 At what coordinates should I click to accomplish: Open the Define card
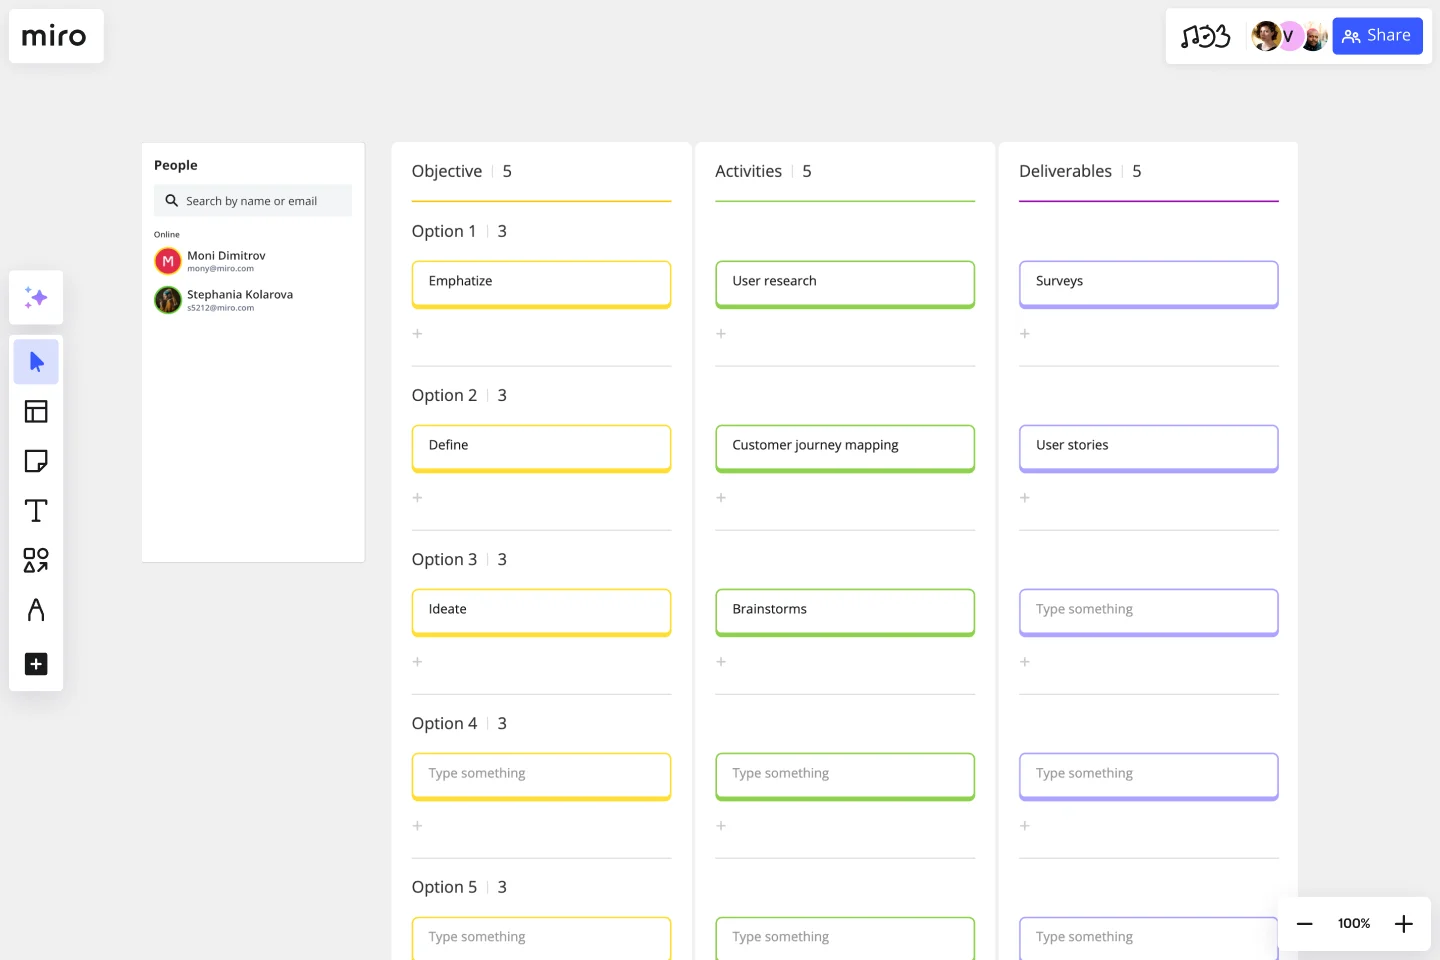541,449
